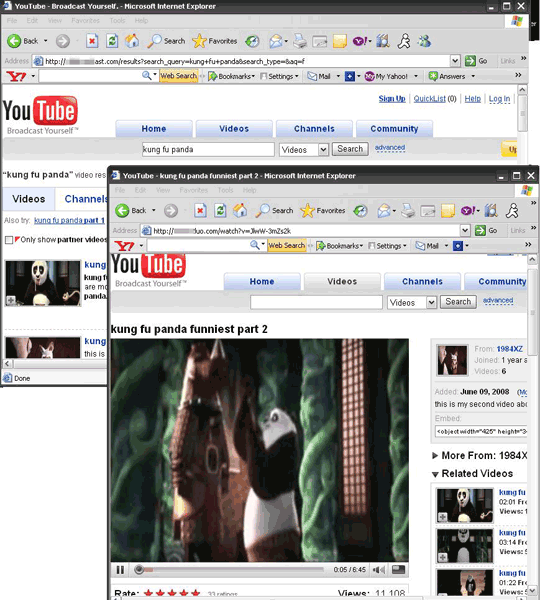This screenshot has width=540, height=600.
Task: Open first related video thumbnail 02:01
Action: click(465, 505)
